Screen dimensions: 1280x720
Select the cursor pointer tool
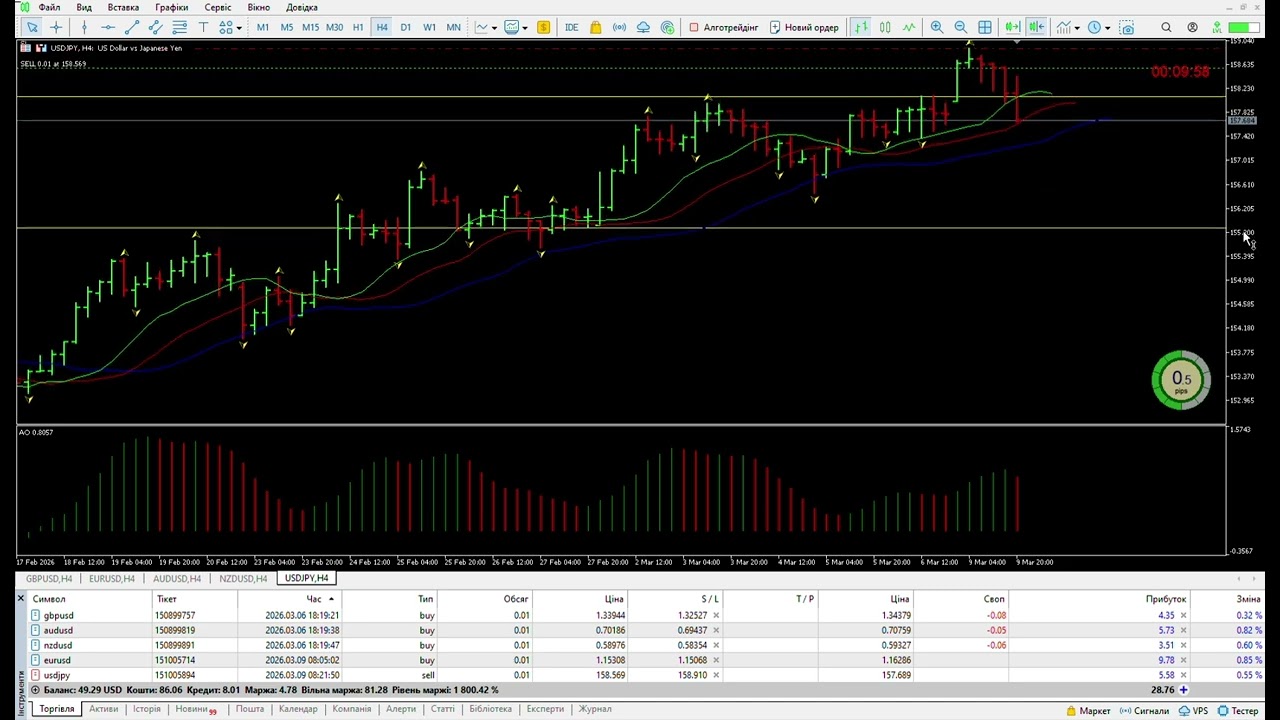32,27
